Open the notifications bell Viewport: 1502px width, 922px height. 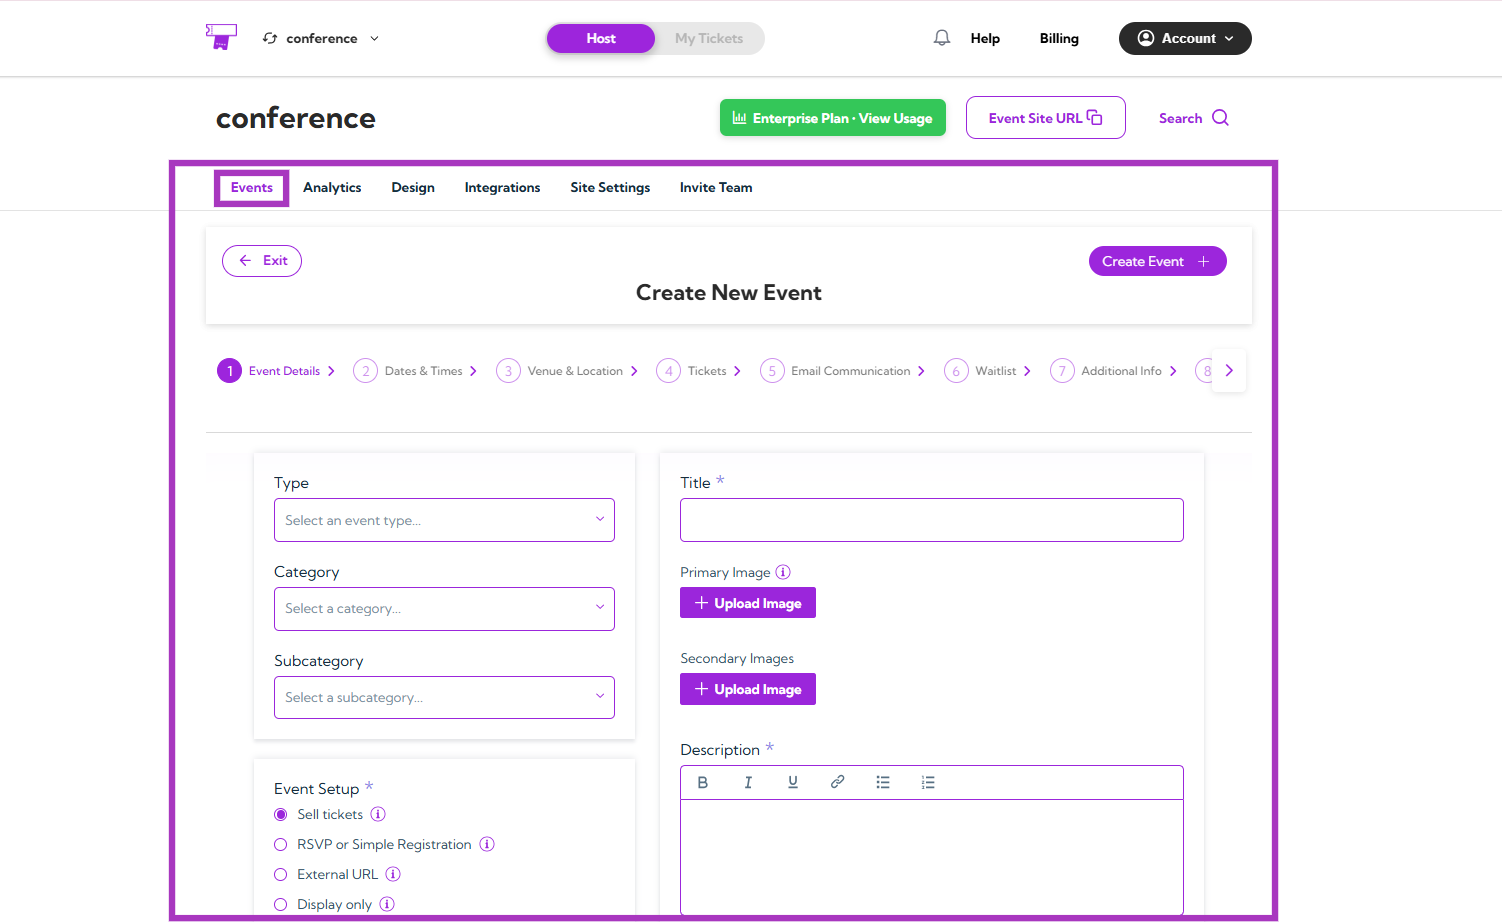point(942,38)
